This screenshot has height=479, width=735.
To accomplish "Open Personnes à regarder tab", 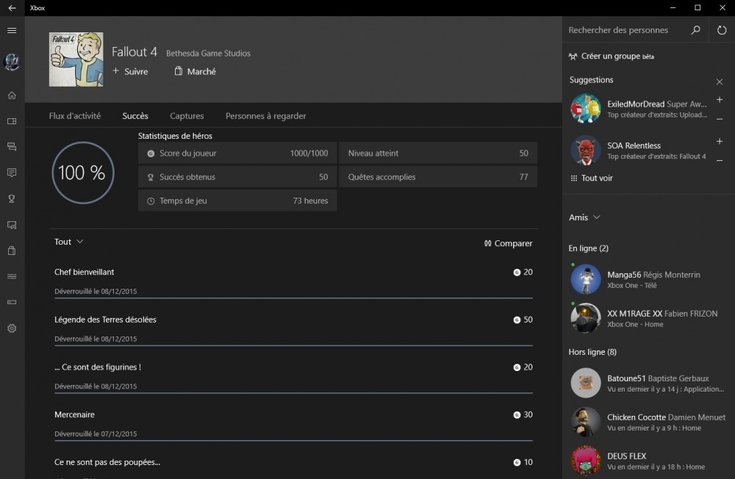I will click(266, 116).
